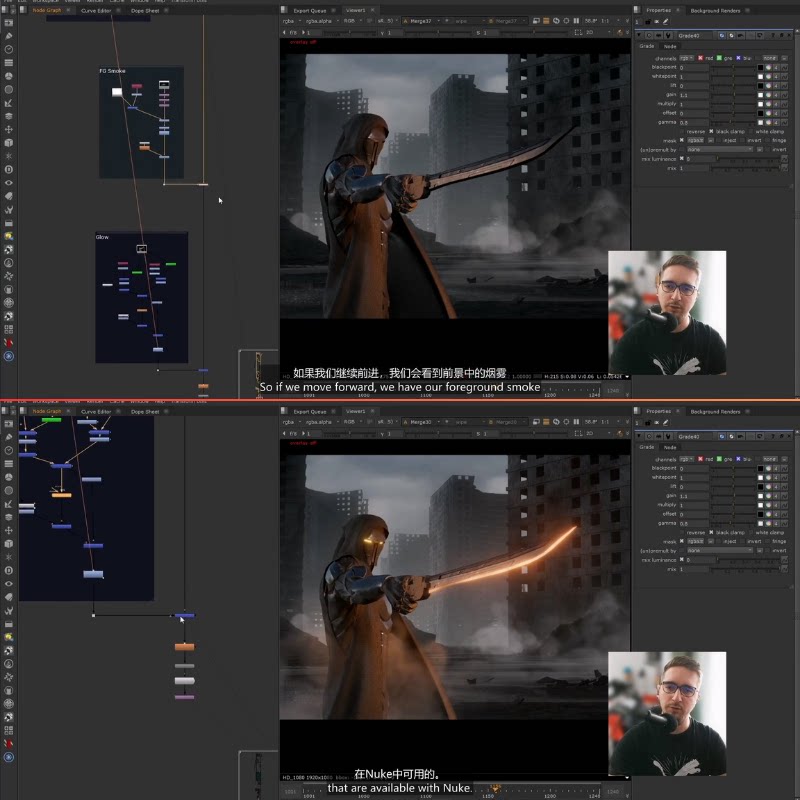Open the Keyer nodes menu in upper Nuke window
The width and height of the screenshot is (800, 800).
9,103
